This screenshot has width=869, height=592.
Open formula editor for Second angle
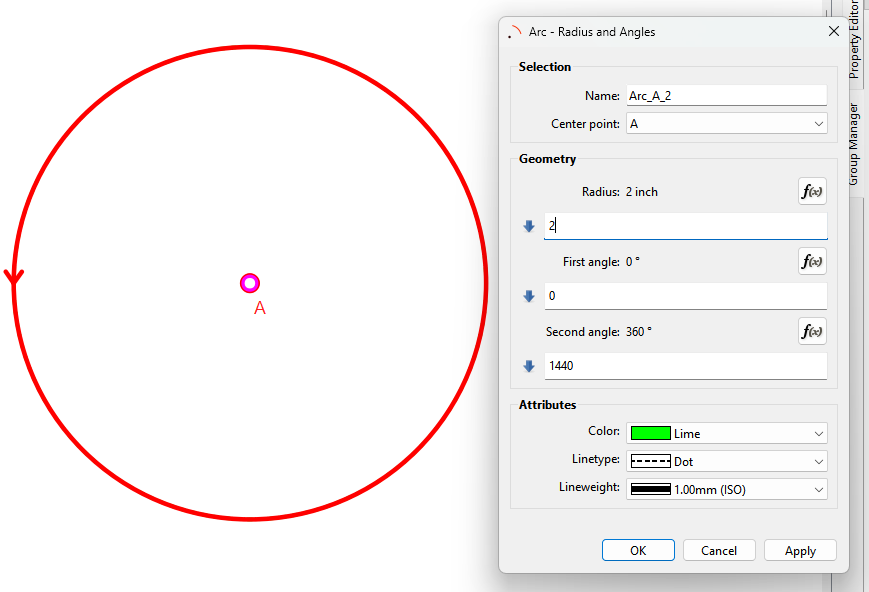click(812, 331)
